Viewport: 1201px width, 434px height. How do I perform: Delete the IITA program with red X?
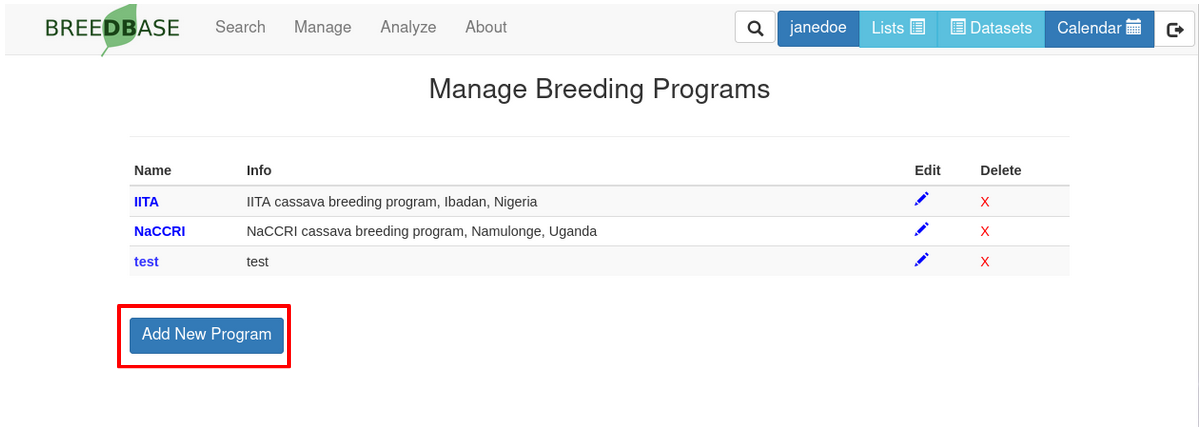tap(985, 202)
